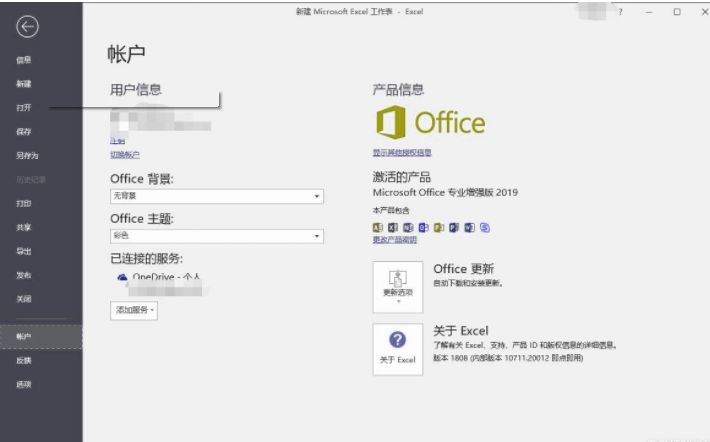Select 发布 in the sidebar
710x442 pixels.
[24, 275]
